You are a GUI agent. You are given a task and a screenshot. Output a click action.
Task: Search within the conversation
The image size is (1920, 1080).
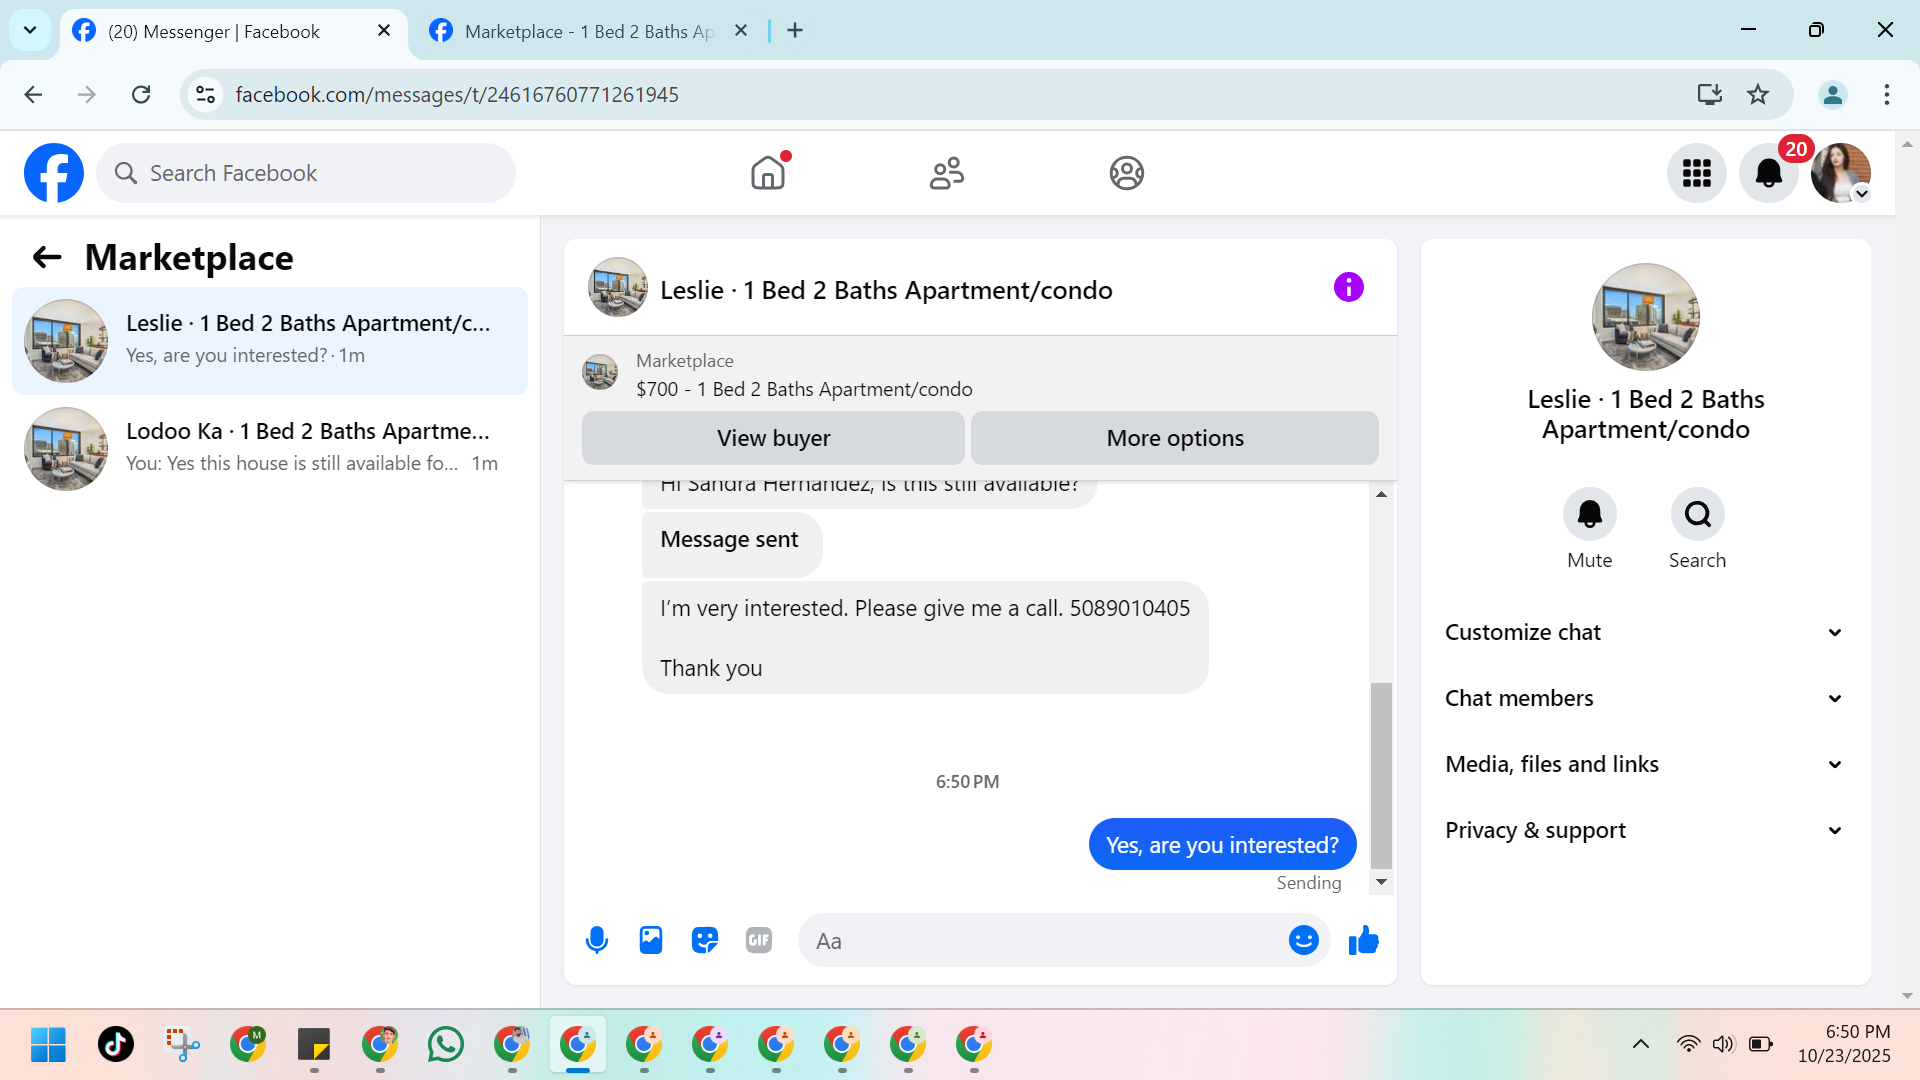pyautogui.click(x=1697, y=514)
